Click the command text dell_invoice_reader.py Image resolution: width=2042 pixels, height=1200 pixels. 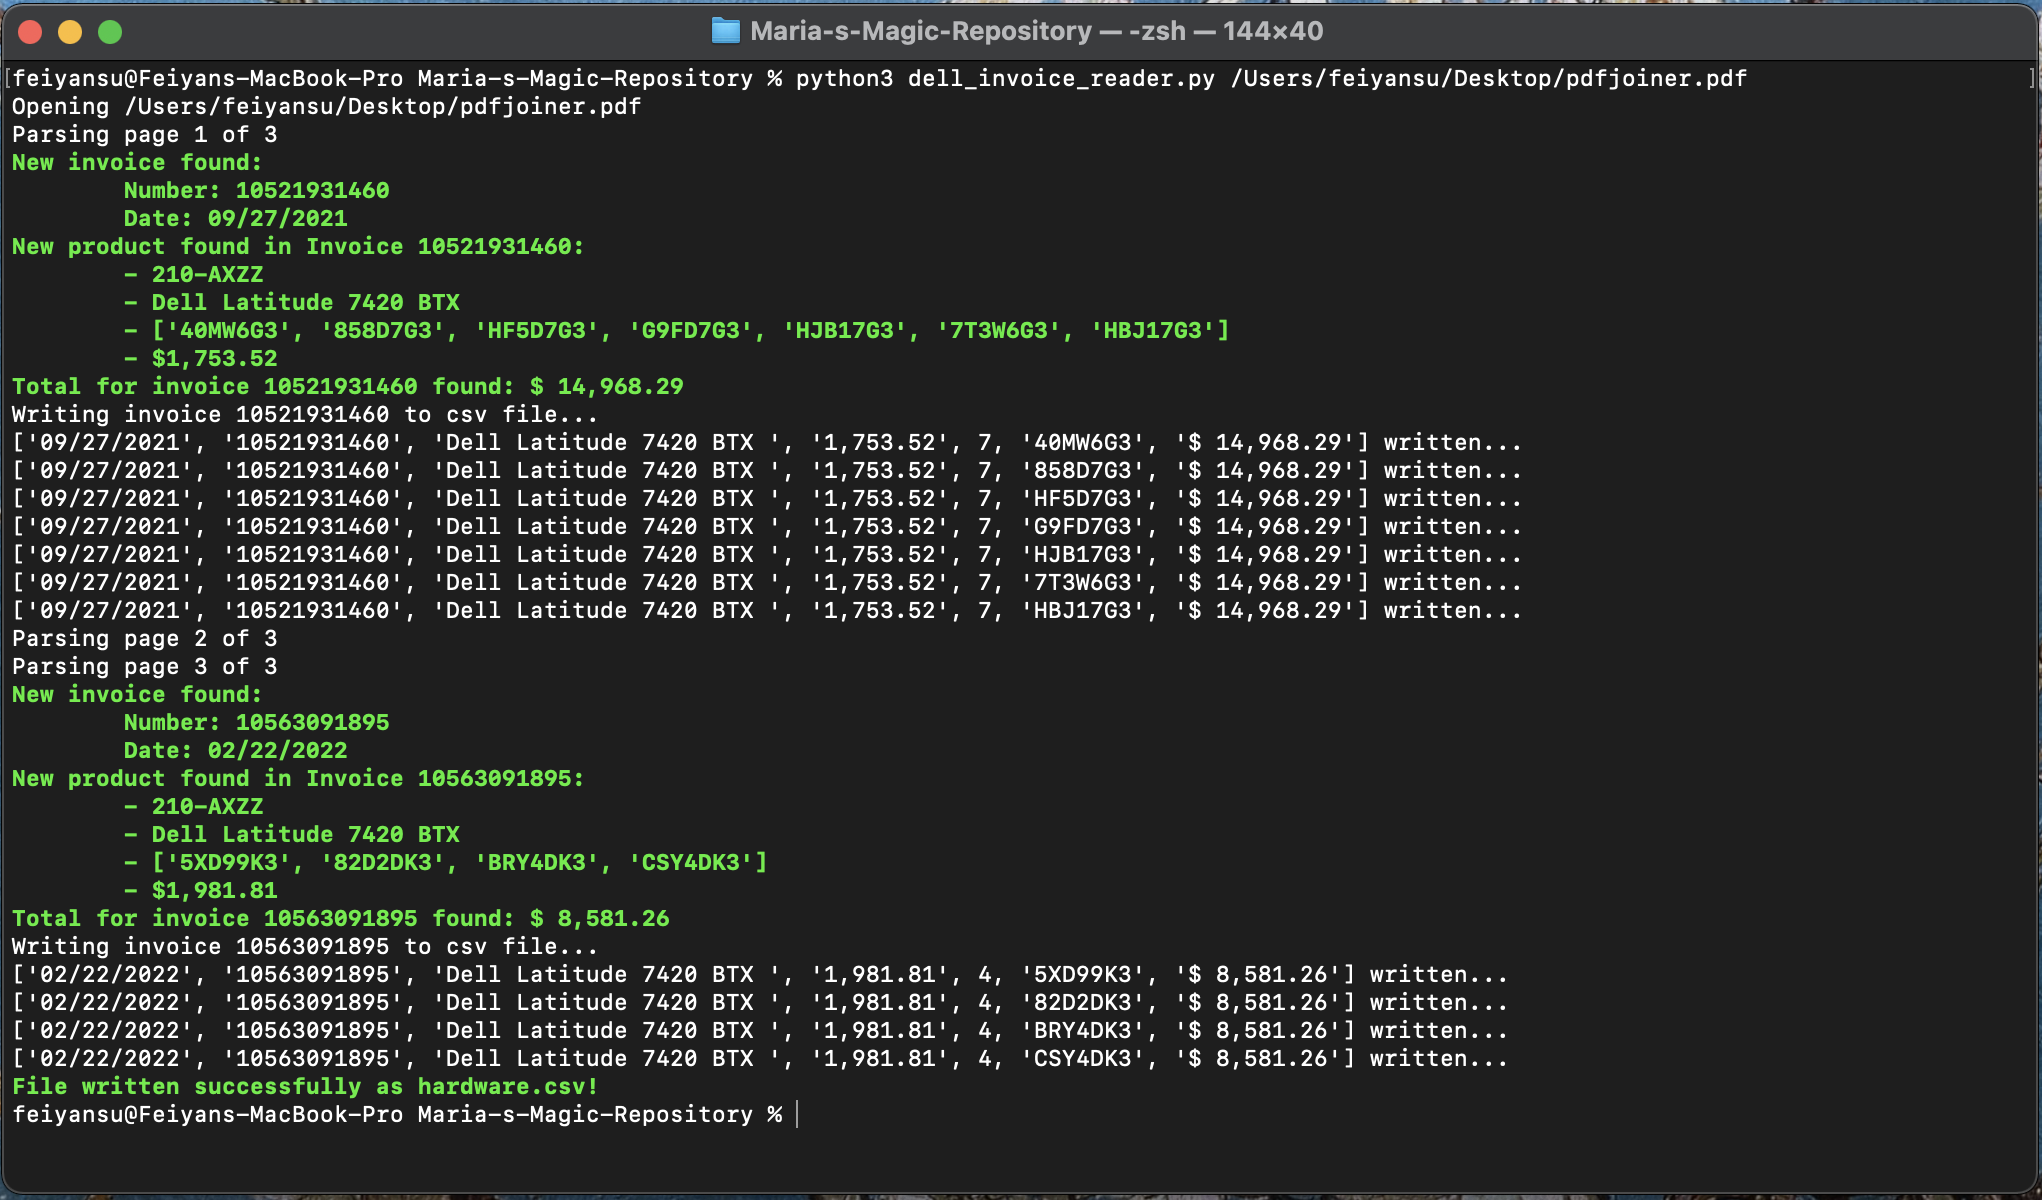(1061, 79)
